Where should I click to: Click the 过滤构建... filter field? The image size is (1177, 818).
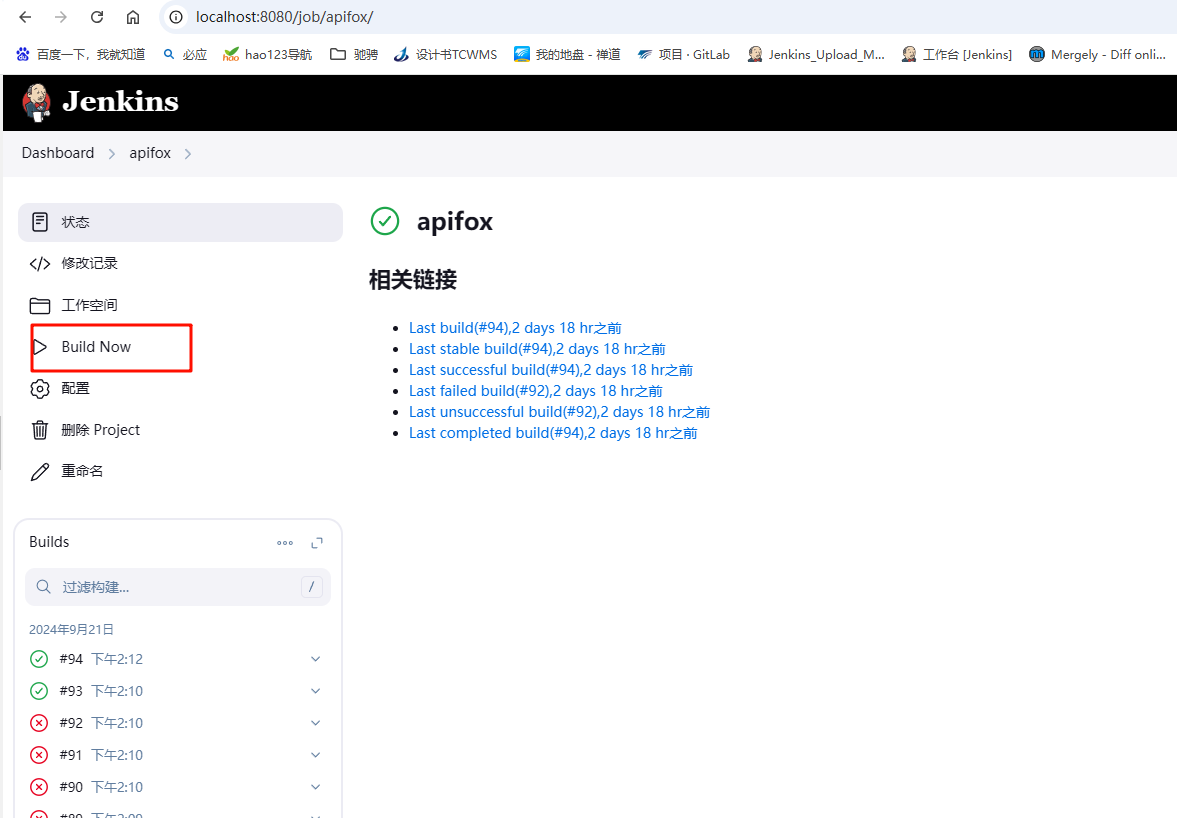click(178, 587)
